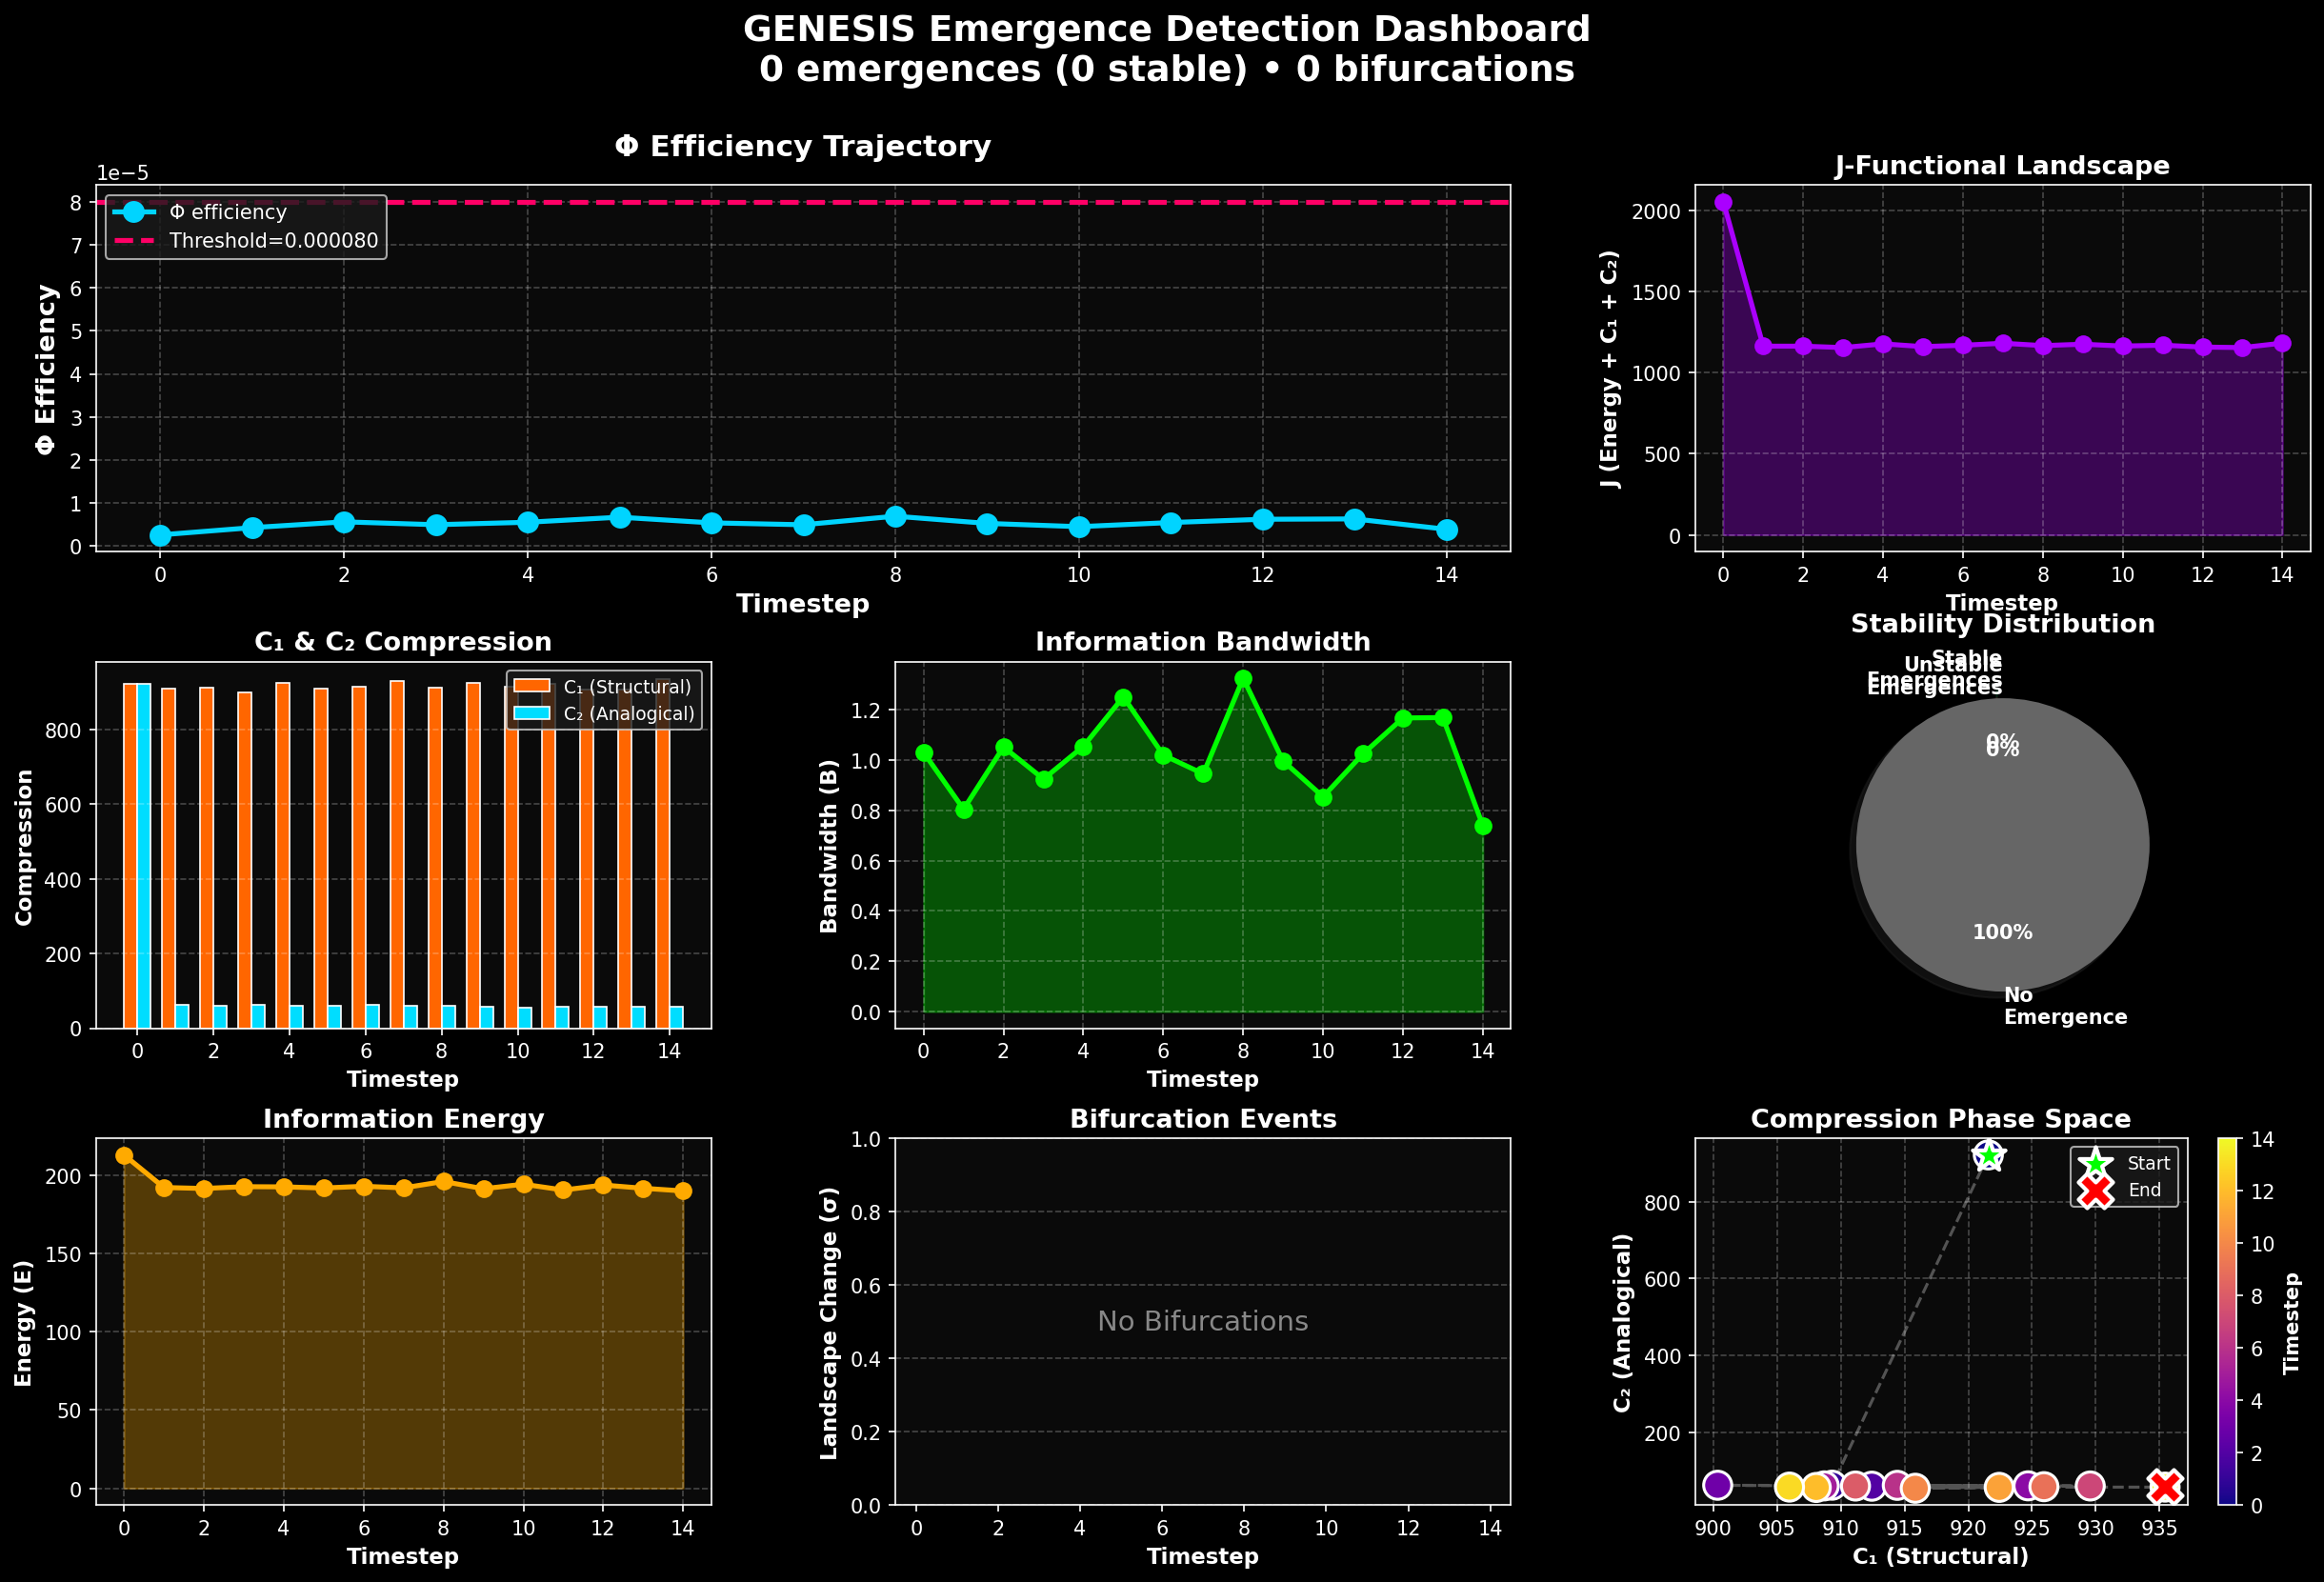
Task: Click the 'Φ Efficiency Trajectory' title
Action: tap(802, 146)
